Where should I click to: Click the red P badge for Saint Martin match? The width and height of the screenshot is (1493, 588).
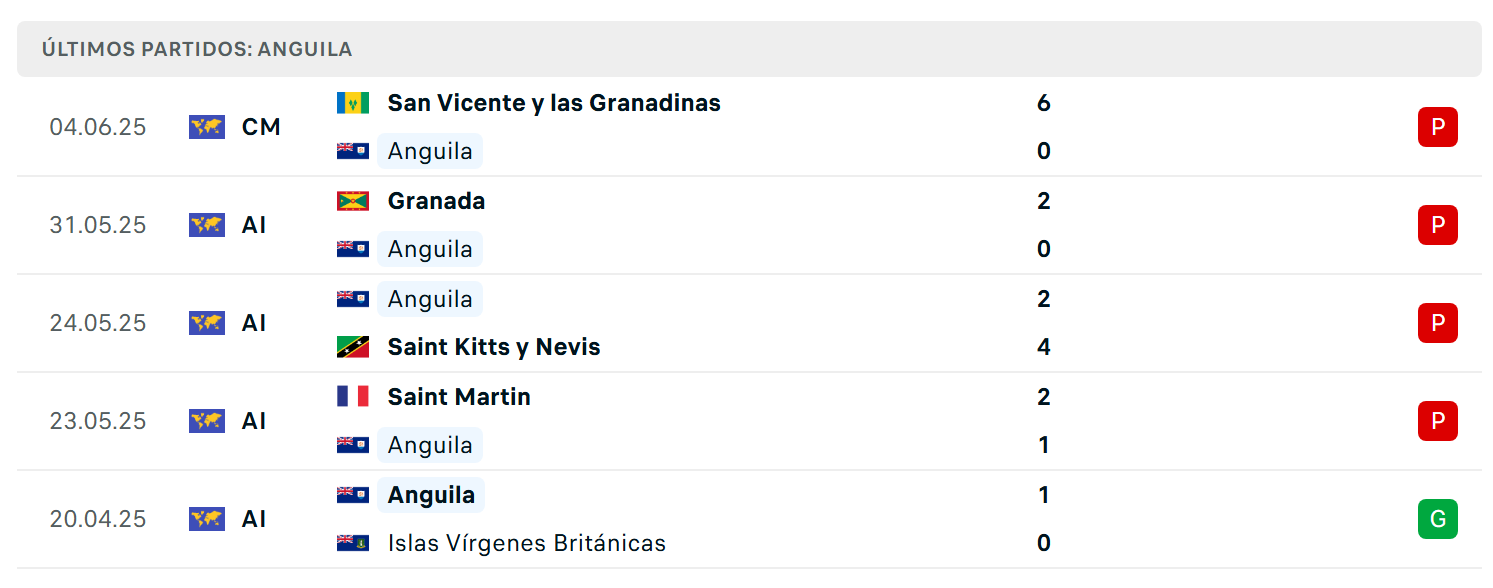click(x=1438, y=421)
